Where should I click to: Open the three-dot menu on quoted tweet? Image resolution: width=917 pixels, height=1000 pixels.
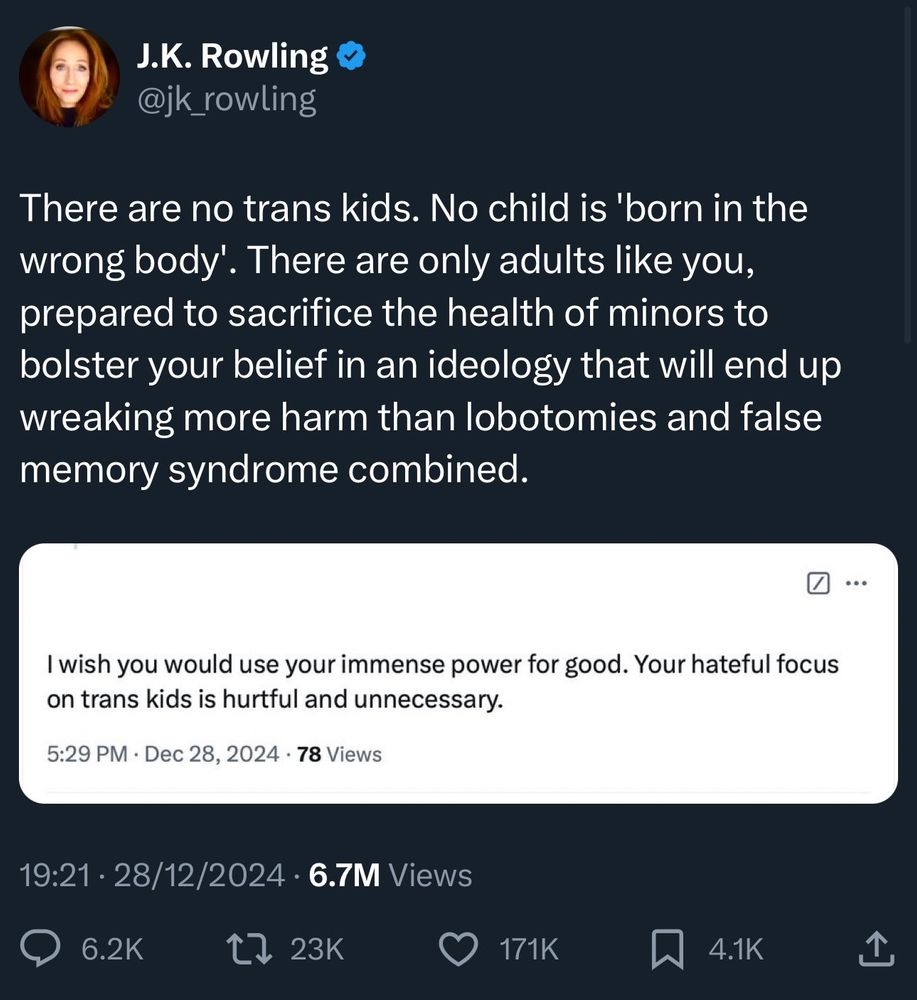pyautogui.click(x=856, y=583)
